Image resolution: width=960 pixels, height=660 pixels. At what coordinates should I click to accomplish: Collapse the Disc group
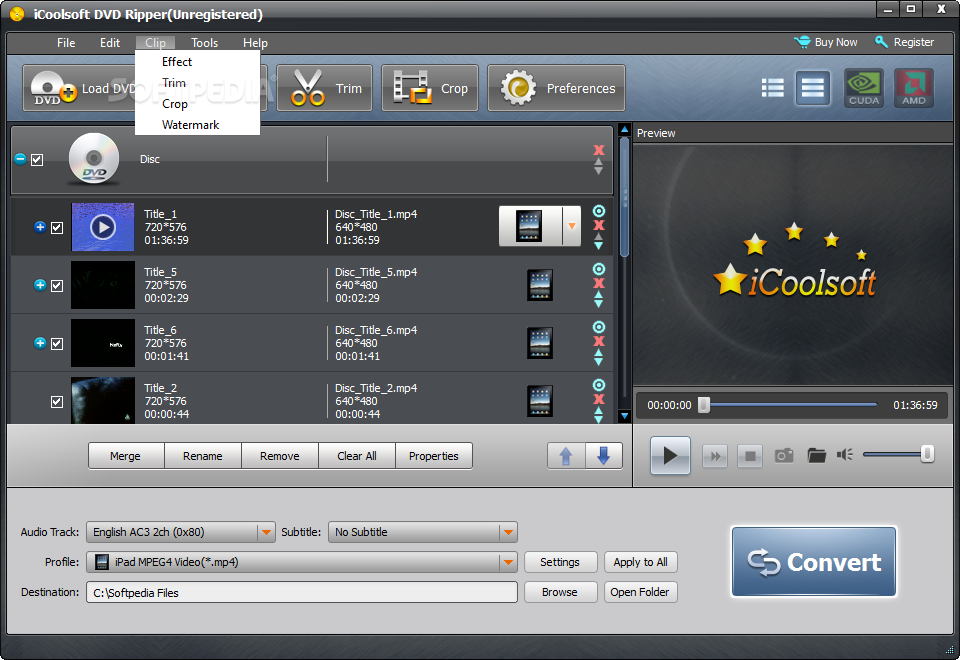click(x=20, y=159)
